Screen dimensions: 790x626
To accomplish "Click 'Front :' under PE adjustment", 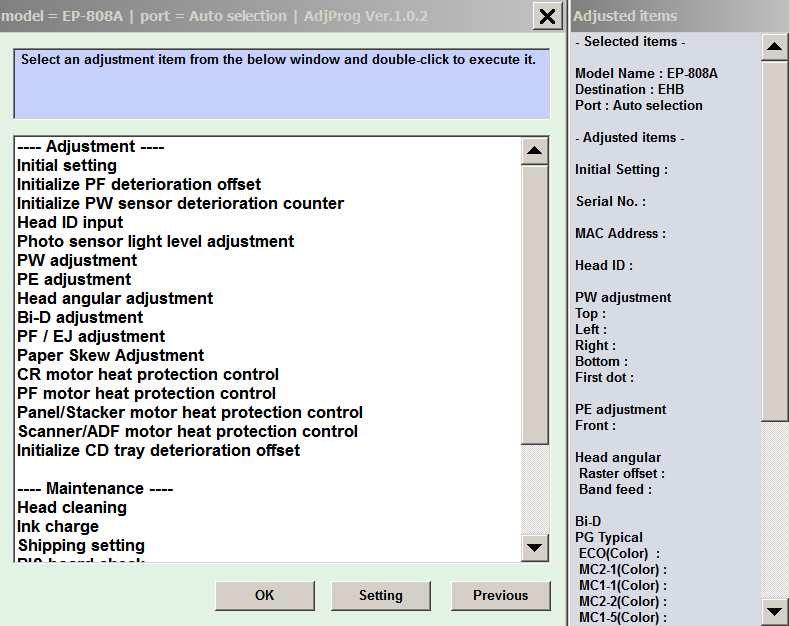I will (596, 426).
